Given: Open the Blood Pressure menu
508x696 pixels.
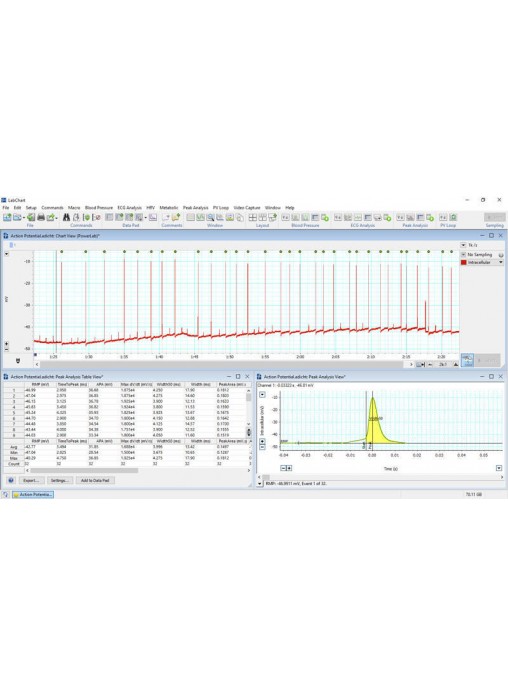Looking at the screenshot, I should 99,208.
